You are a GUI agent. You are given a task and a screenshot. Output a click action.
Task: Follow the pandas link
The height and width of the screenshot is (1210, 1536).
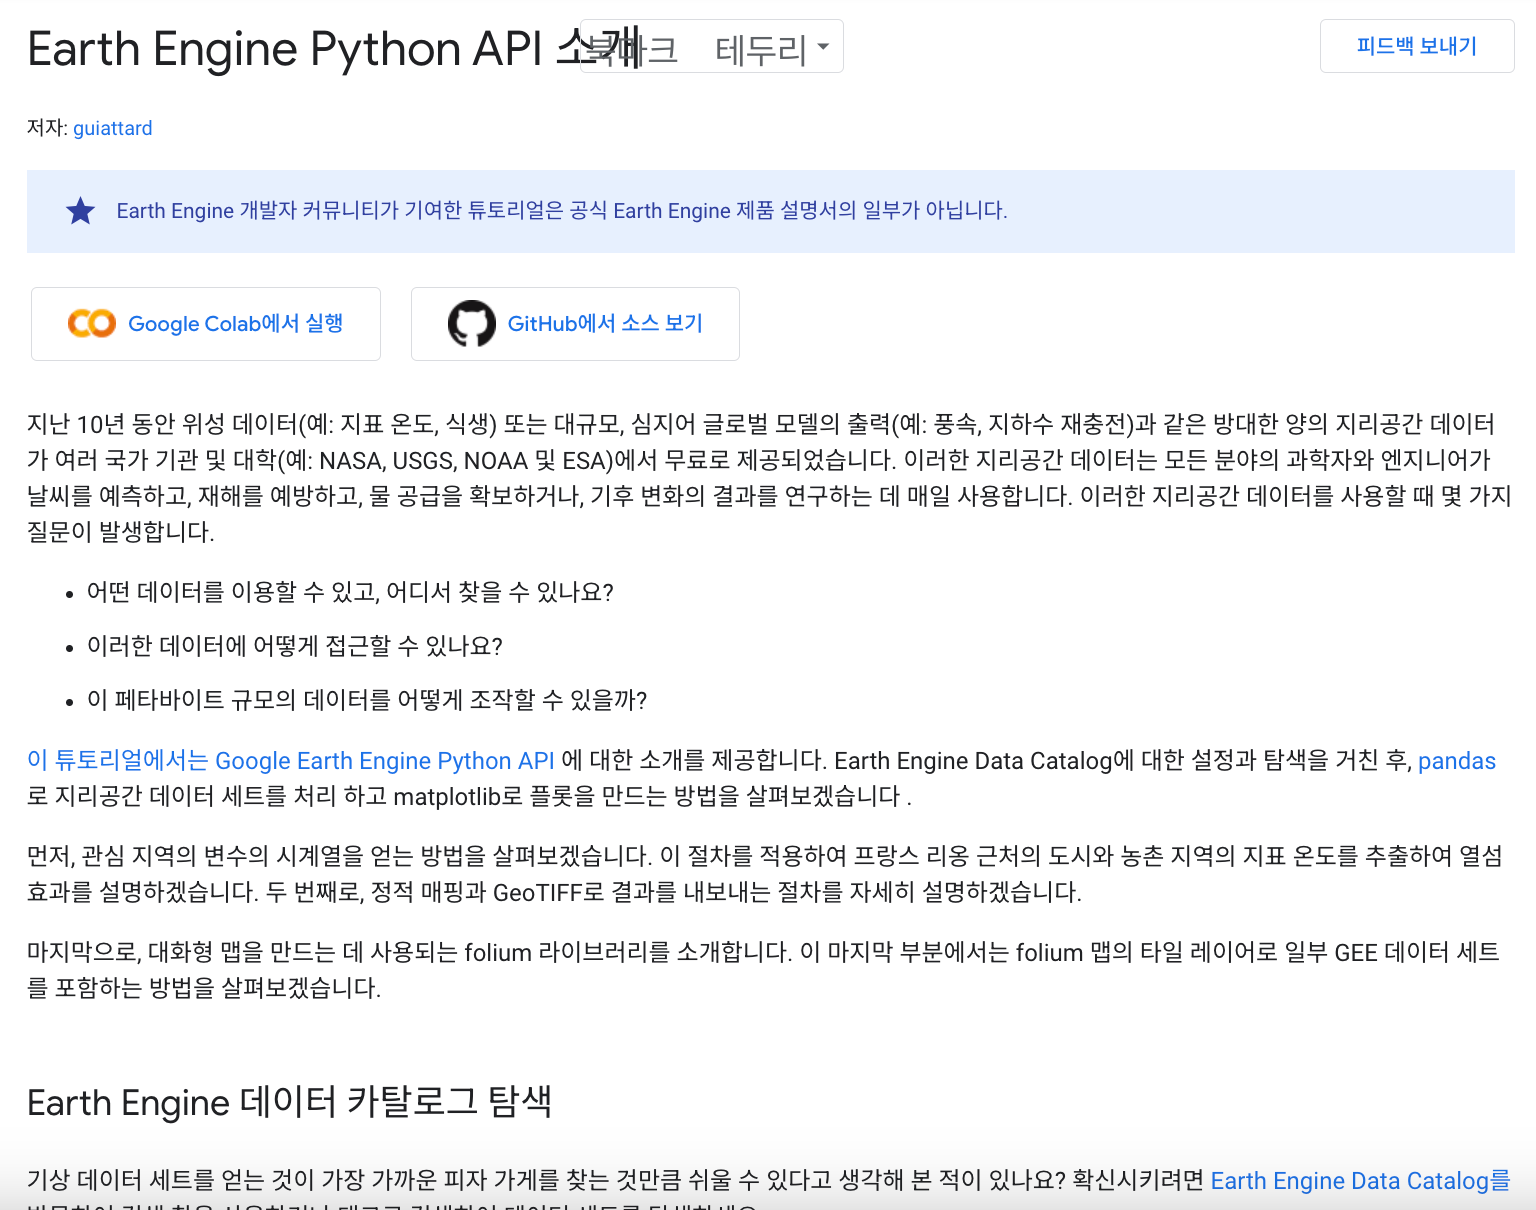1457,761
